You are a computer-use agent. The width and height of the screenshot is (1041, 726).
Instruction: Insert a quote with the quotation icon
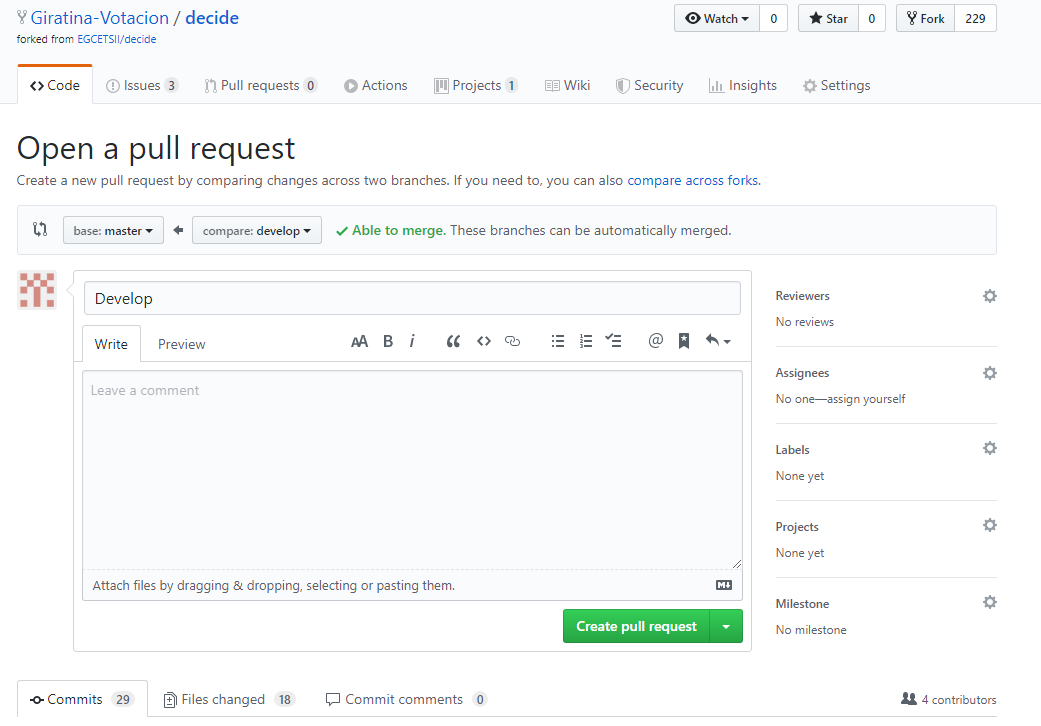tap(453, 341)
